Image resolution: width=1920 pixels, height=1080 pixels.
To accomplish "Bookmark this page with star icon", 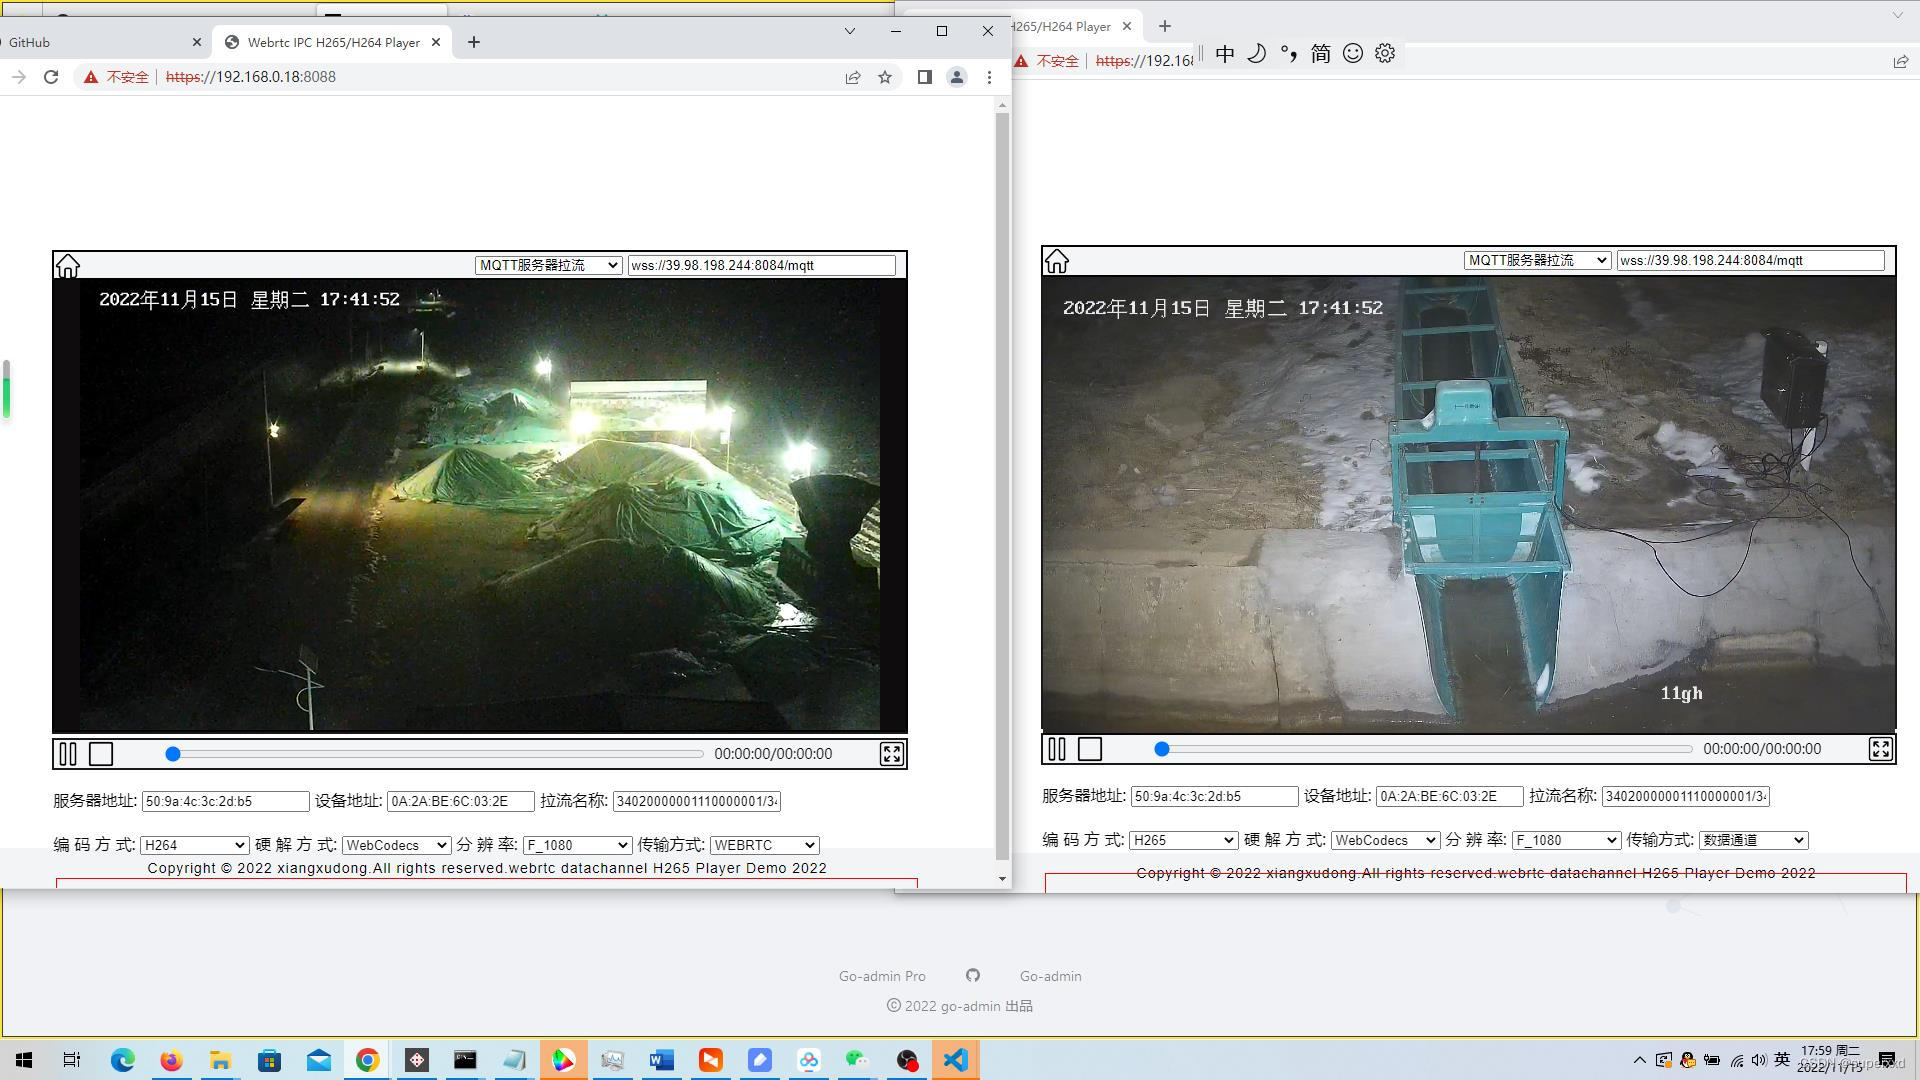I will [x=885, y=77].
